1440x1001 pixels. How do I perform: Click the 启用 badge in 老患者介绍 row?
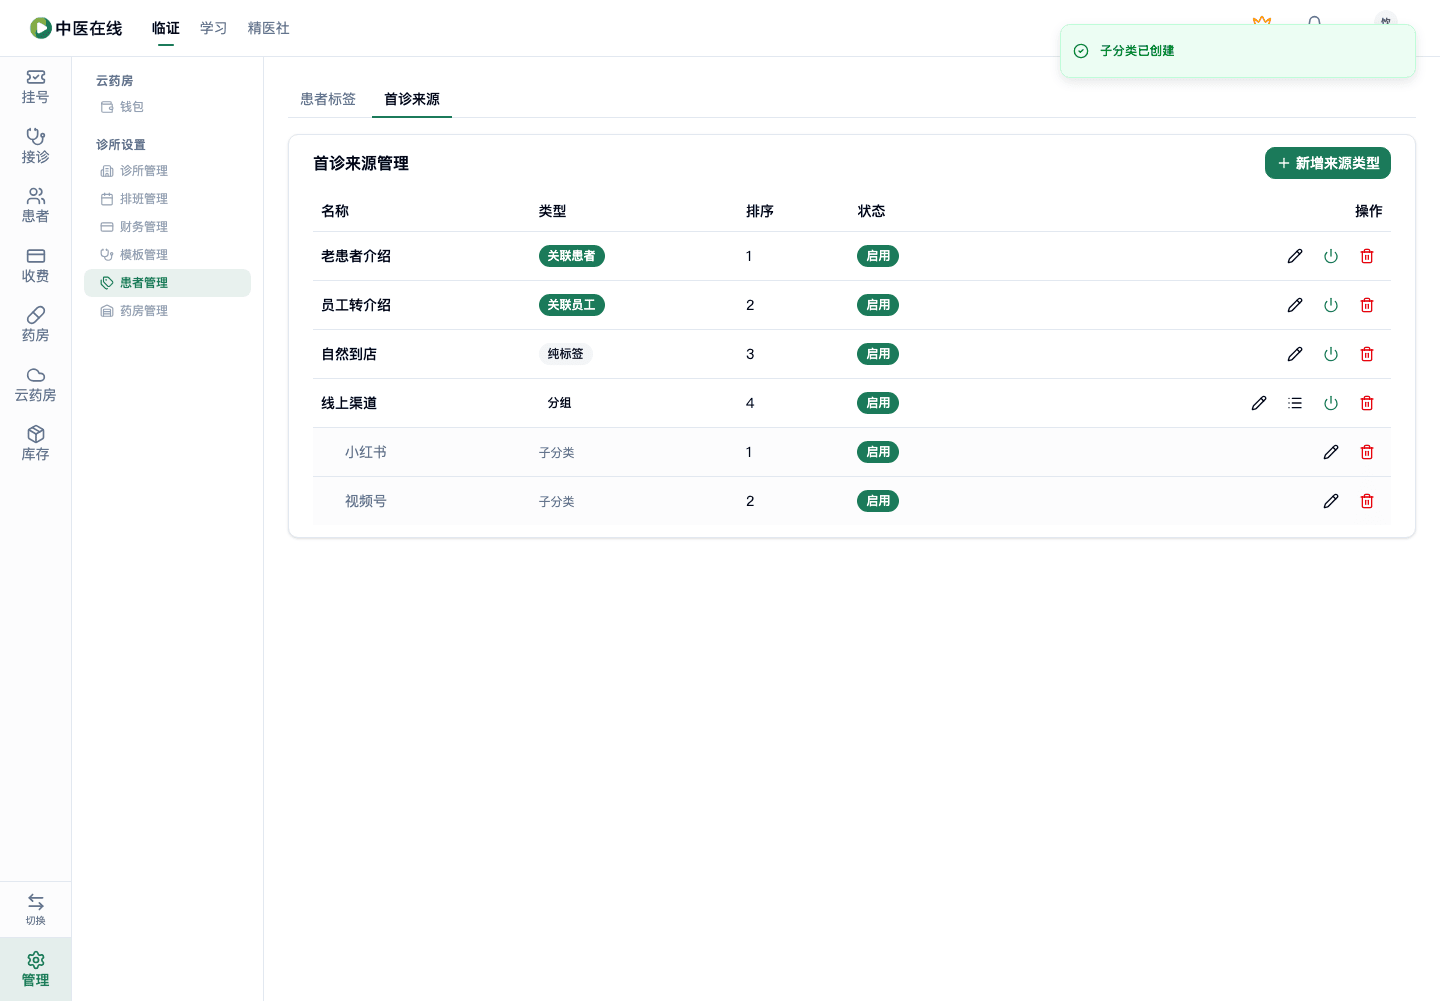(878, 256)
